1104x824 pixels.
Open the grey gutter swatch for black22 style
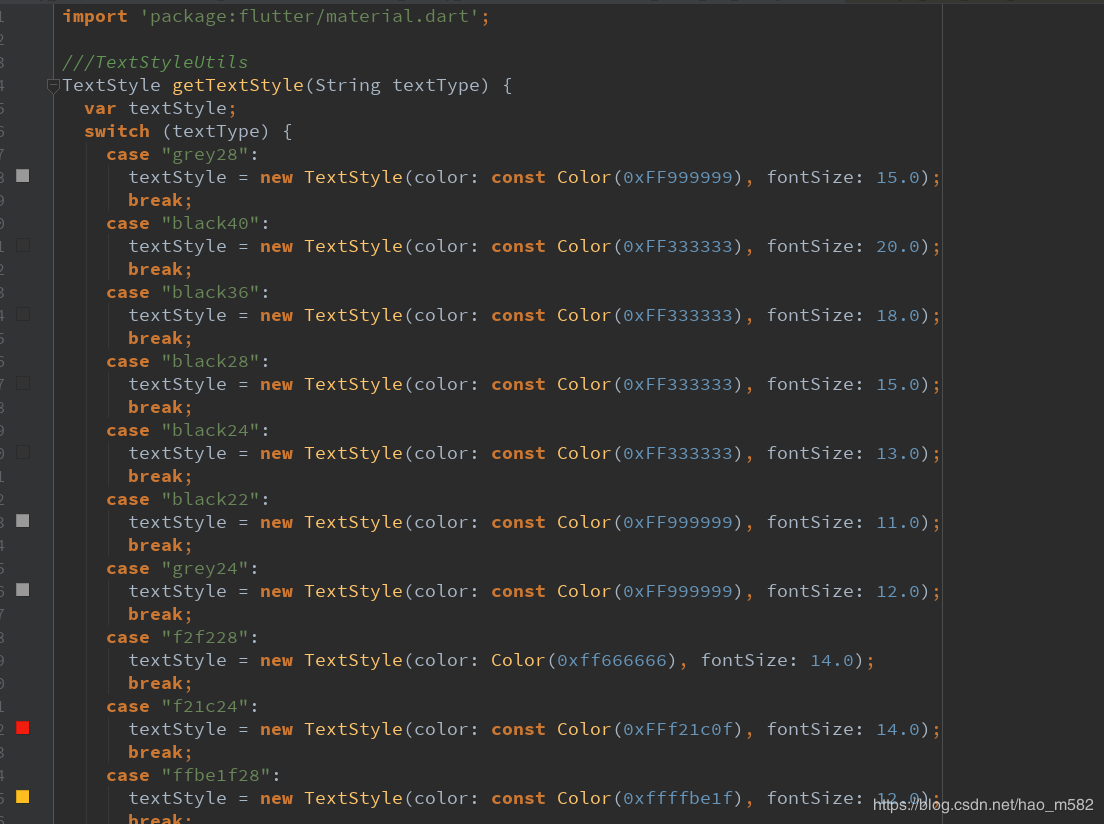click(23, 521)
